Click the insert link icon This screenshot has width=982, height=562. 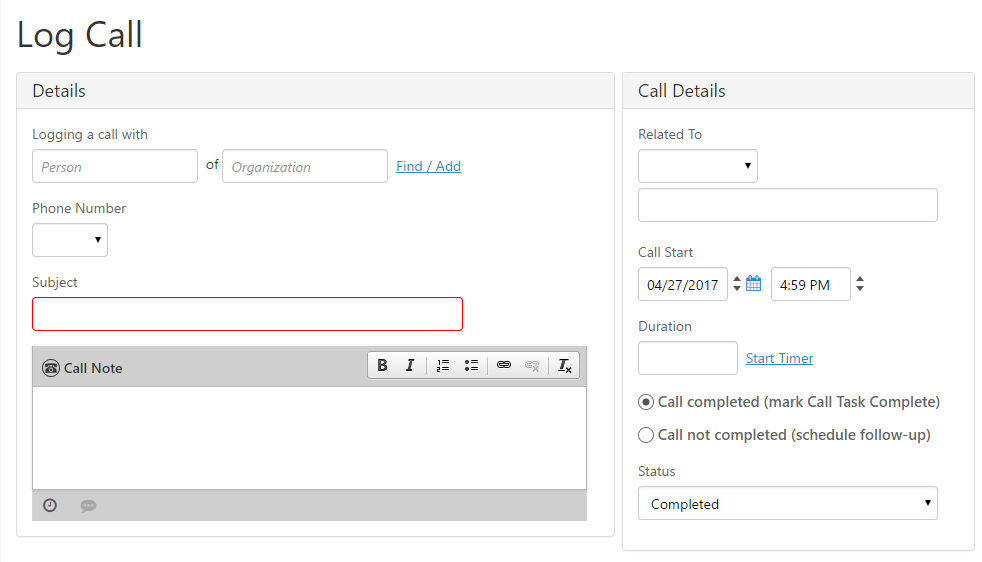(504, 365)
